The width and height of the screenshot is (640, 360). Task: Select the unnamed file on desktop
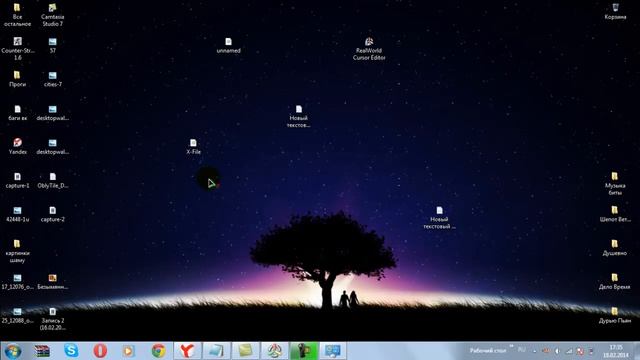coord(229,45)
